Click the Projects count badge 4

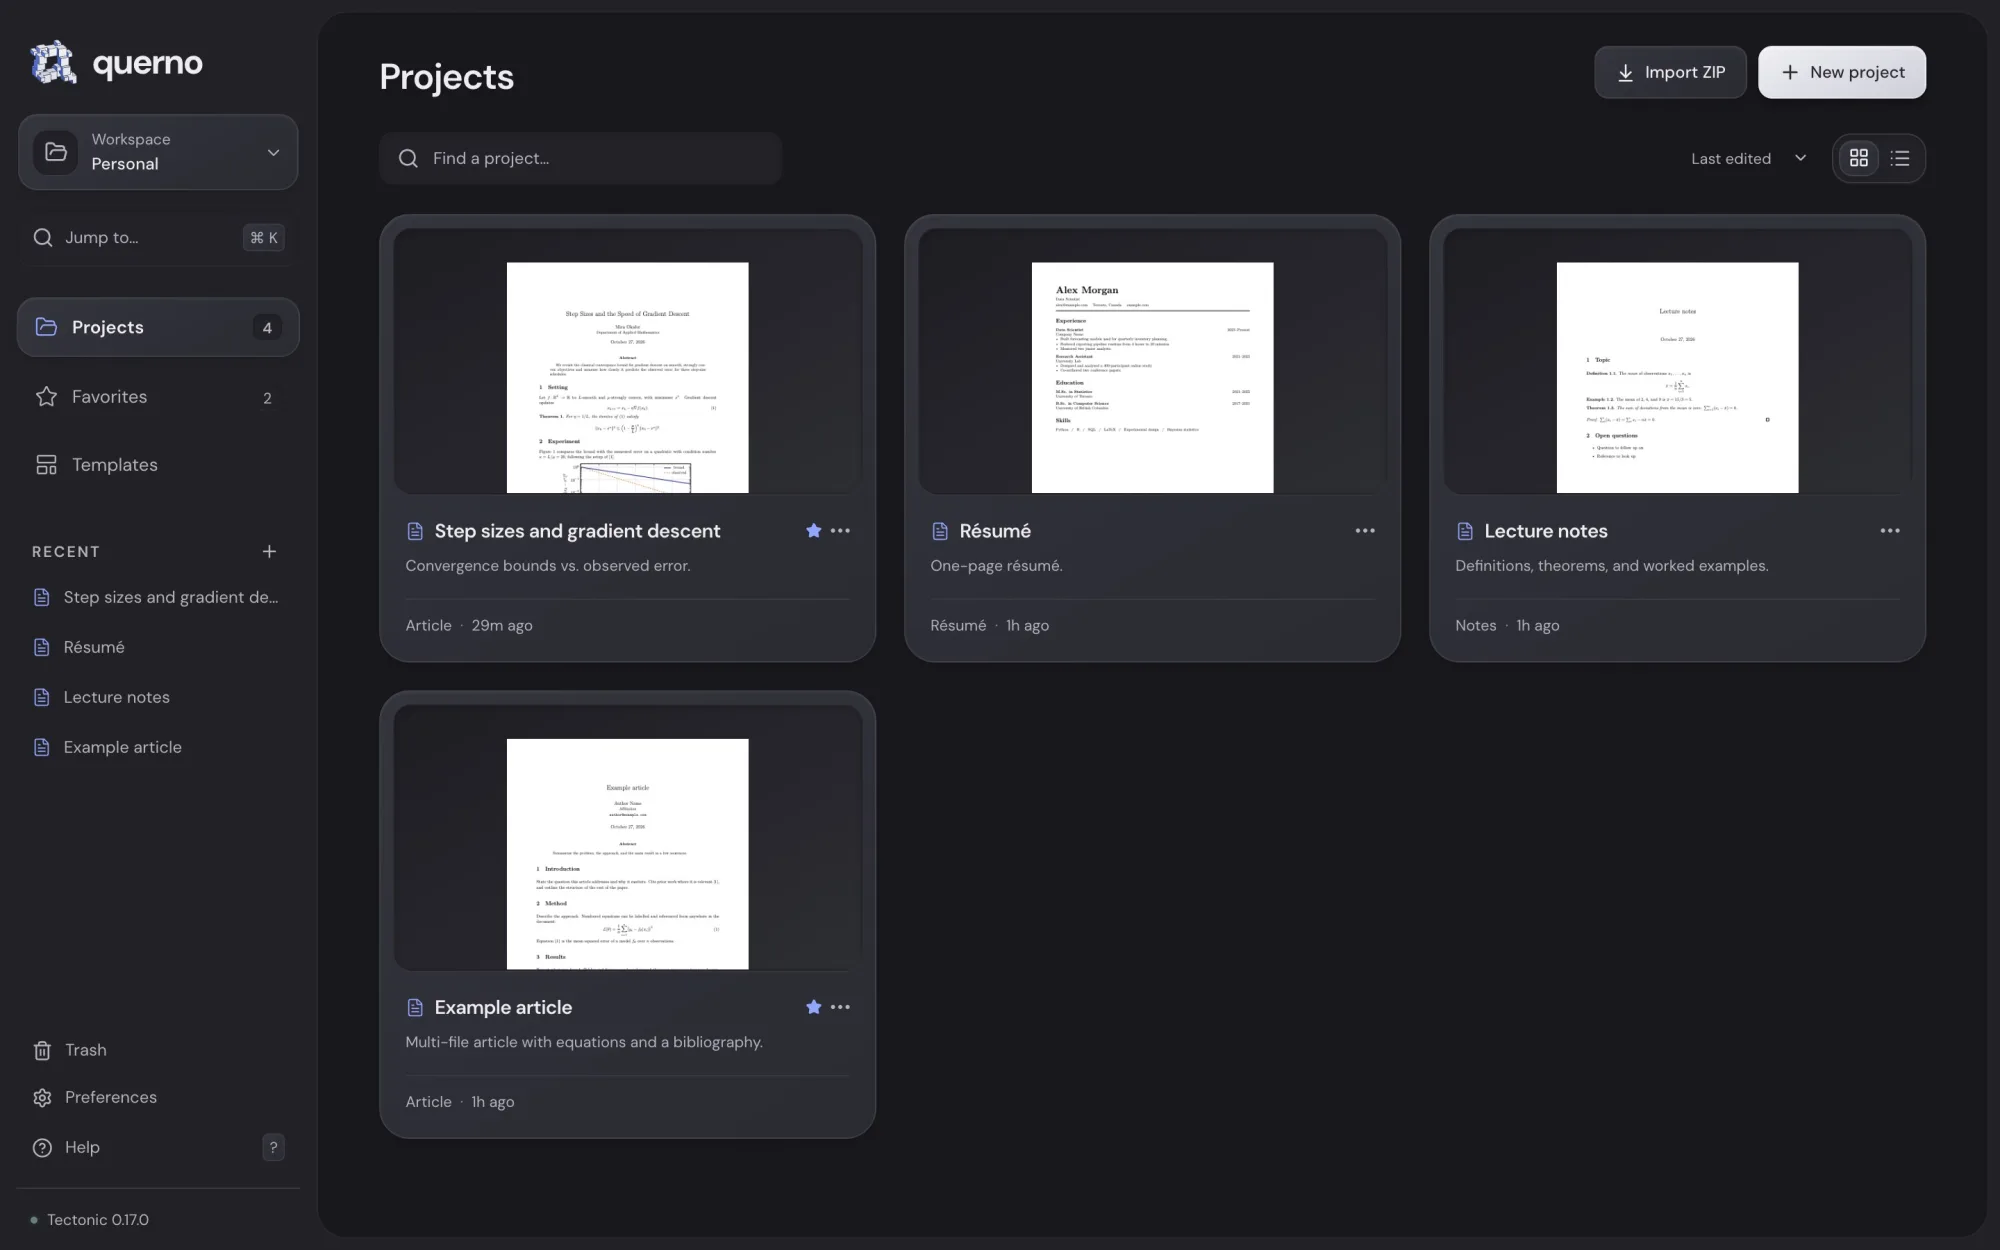[x=267, y=327]
